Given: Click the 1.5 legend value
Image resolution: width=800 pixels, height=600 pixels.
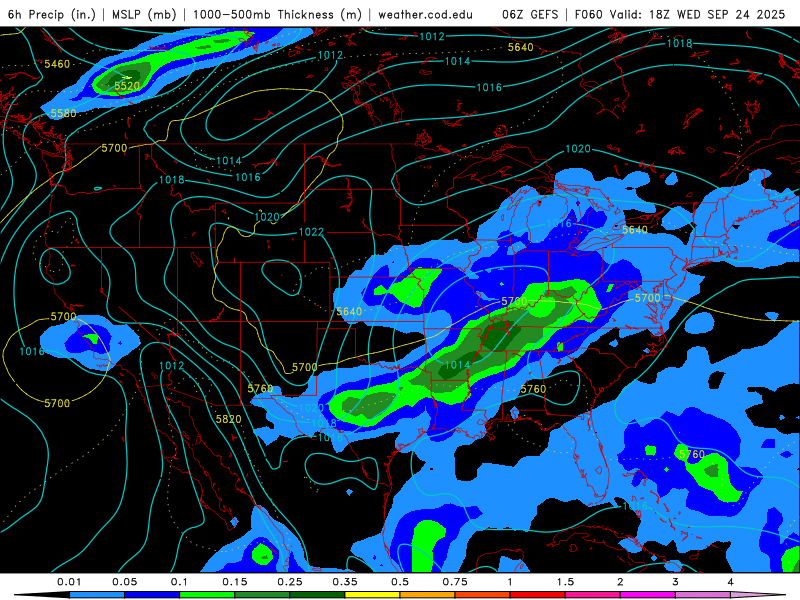Looking at the screenshot, I should click(x=565, y=582).
